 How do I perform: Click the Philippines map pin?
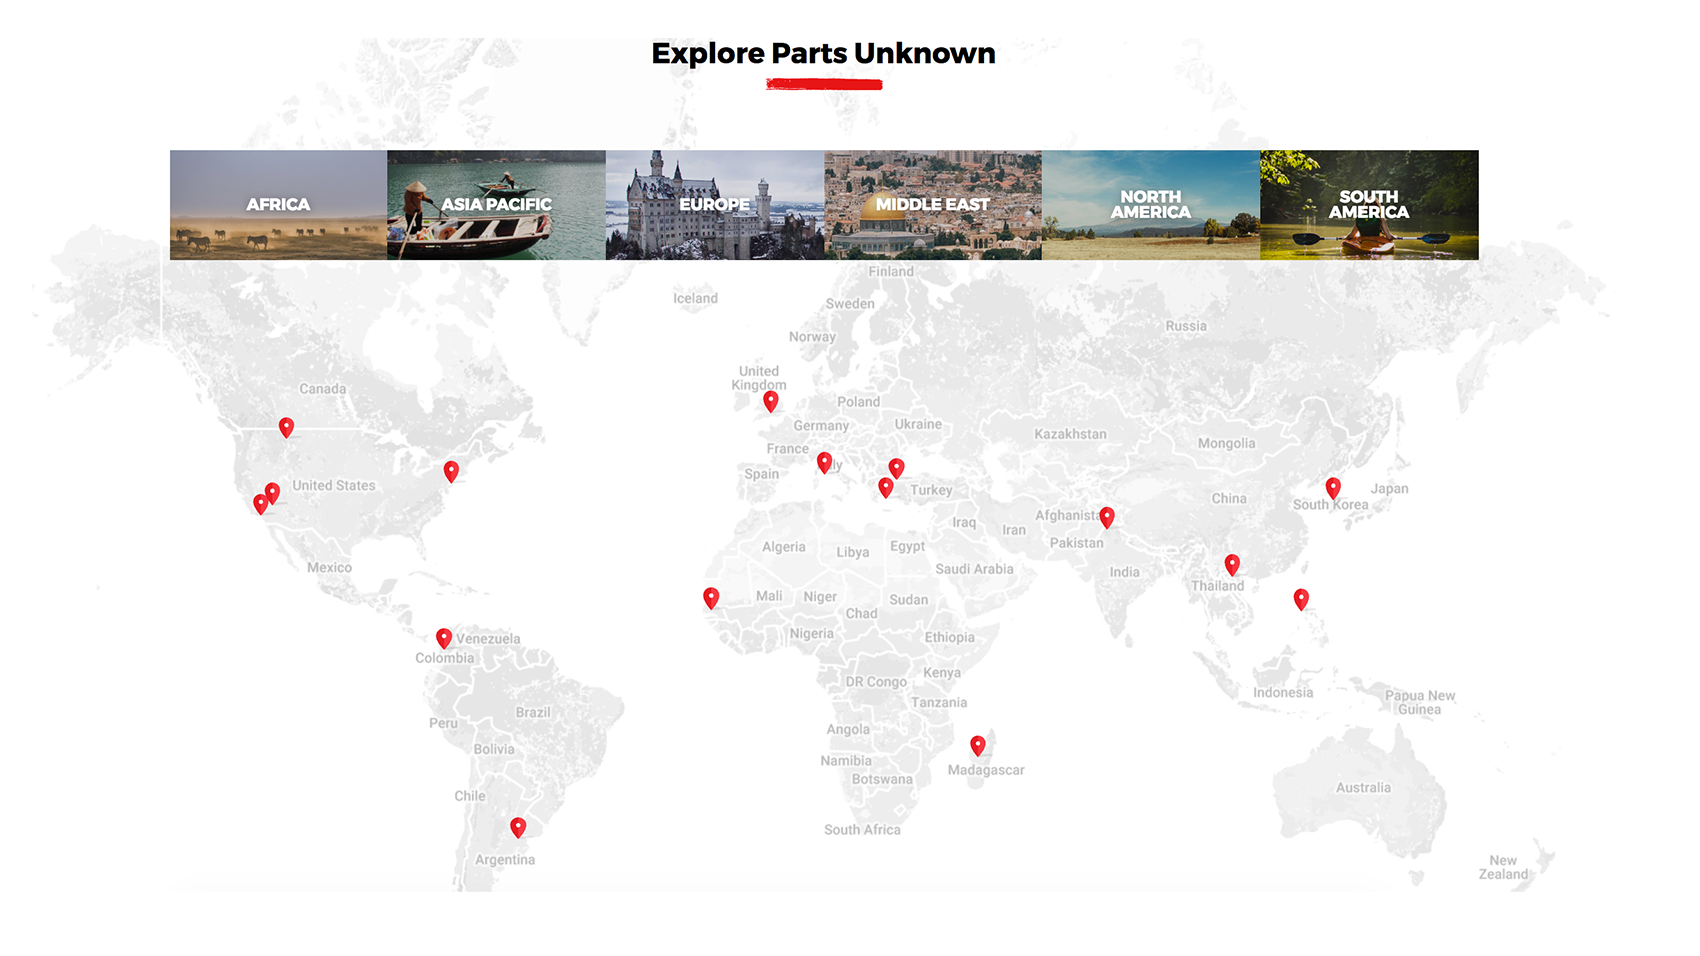pos(1300,598)
